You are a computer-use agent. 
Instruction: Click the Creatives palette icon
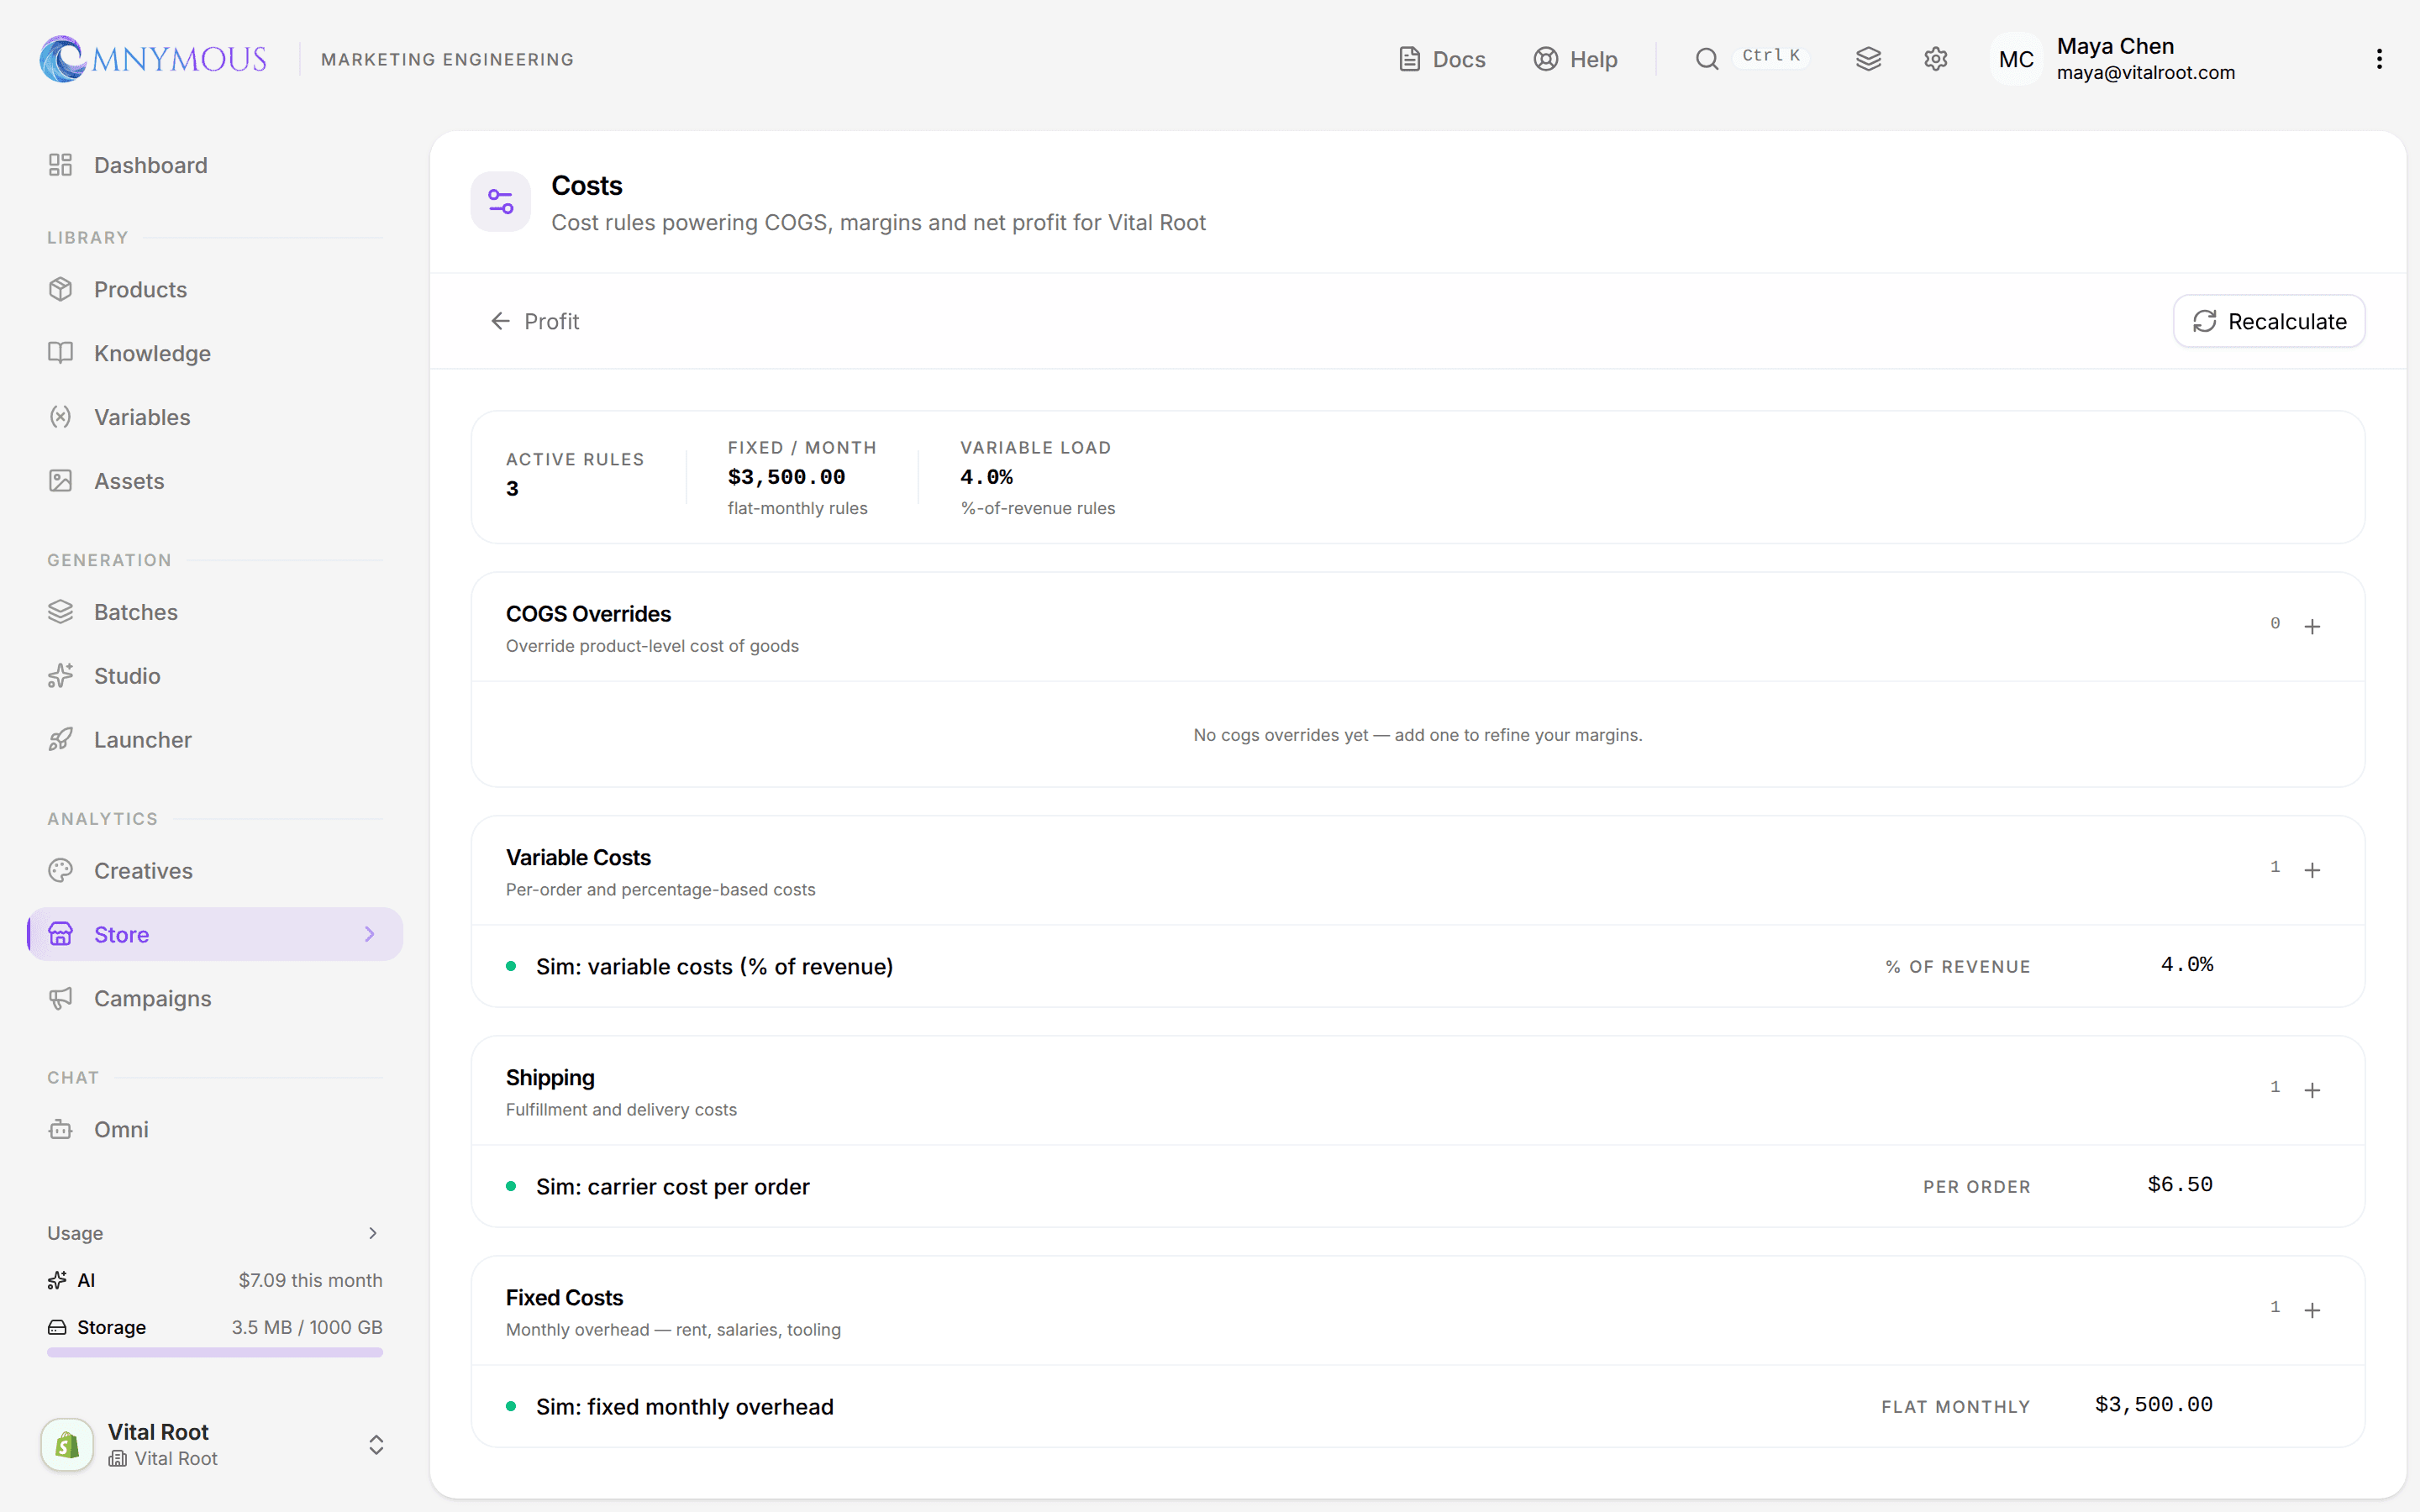point(61,871)
